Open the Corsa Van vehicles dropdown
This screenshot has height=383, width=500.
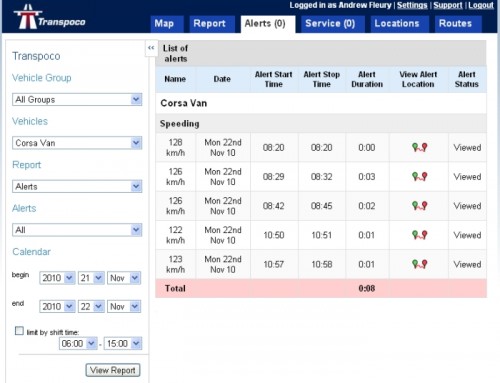77,143
